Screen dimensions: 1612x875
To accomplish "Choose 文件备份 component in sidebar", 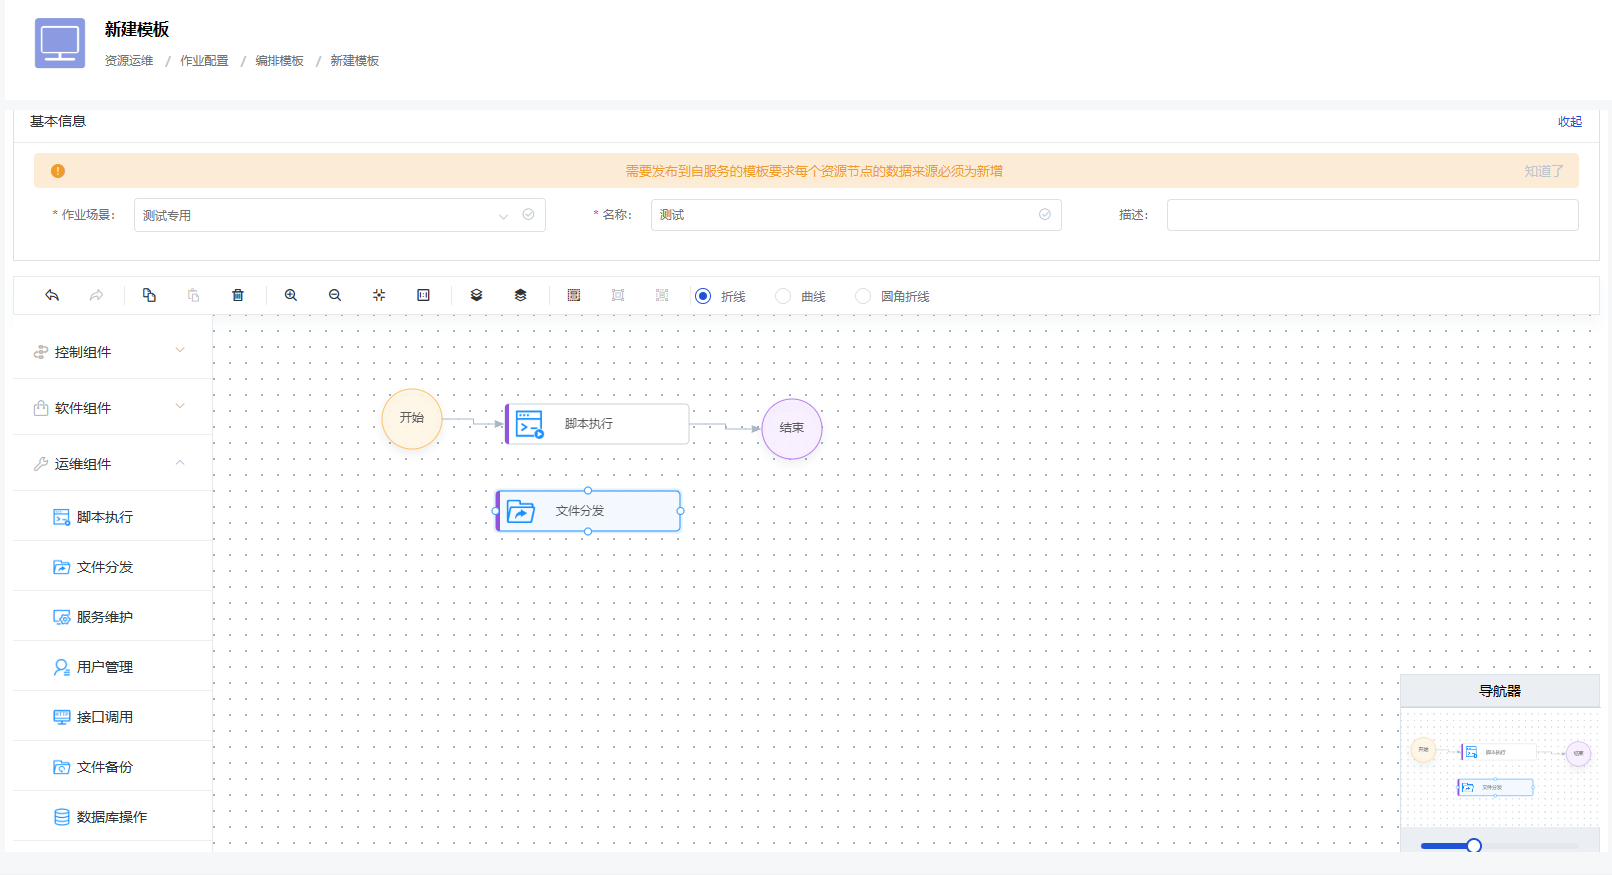I will click(113, 767).
